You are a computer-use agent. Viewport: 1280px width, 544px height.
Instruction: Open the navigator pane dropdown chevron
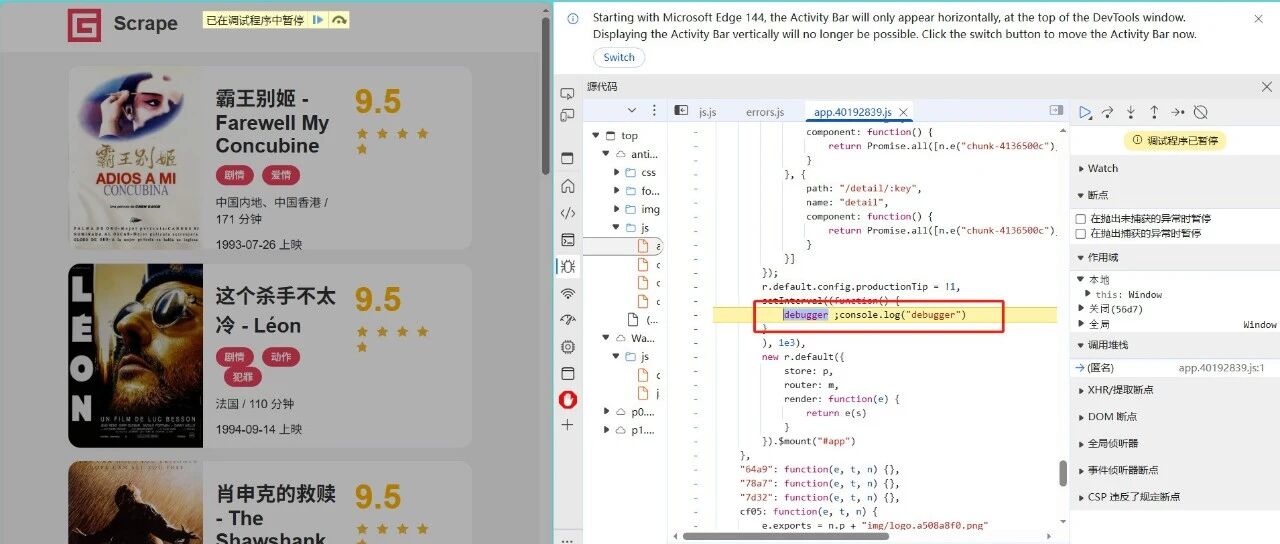(x=632, y=111)
